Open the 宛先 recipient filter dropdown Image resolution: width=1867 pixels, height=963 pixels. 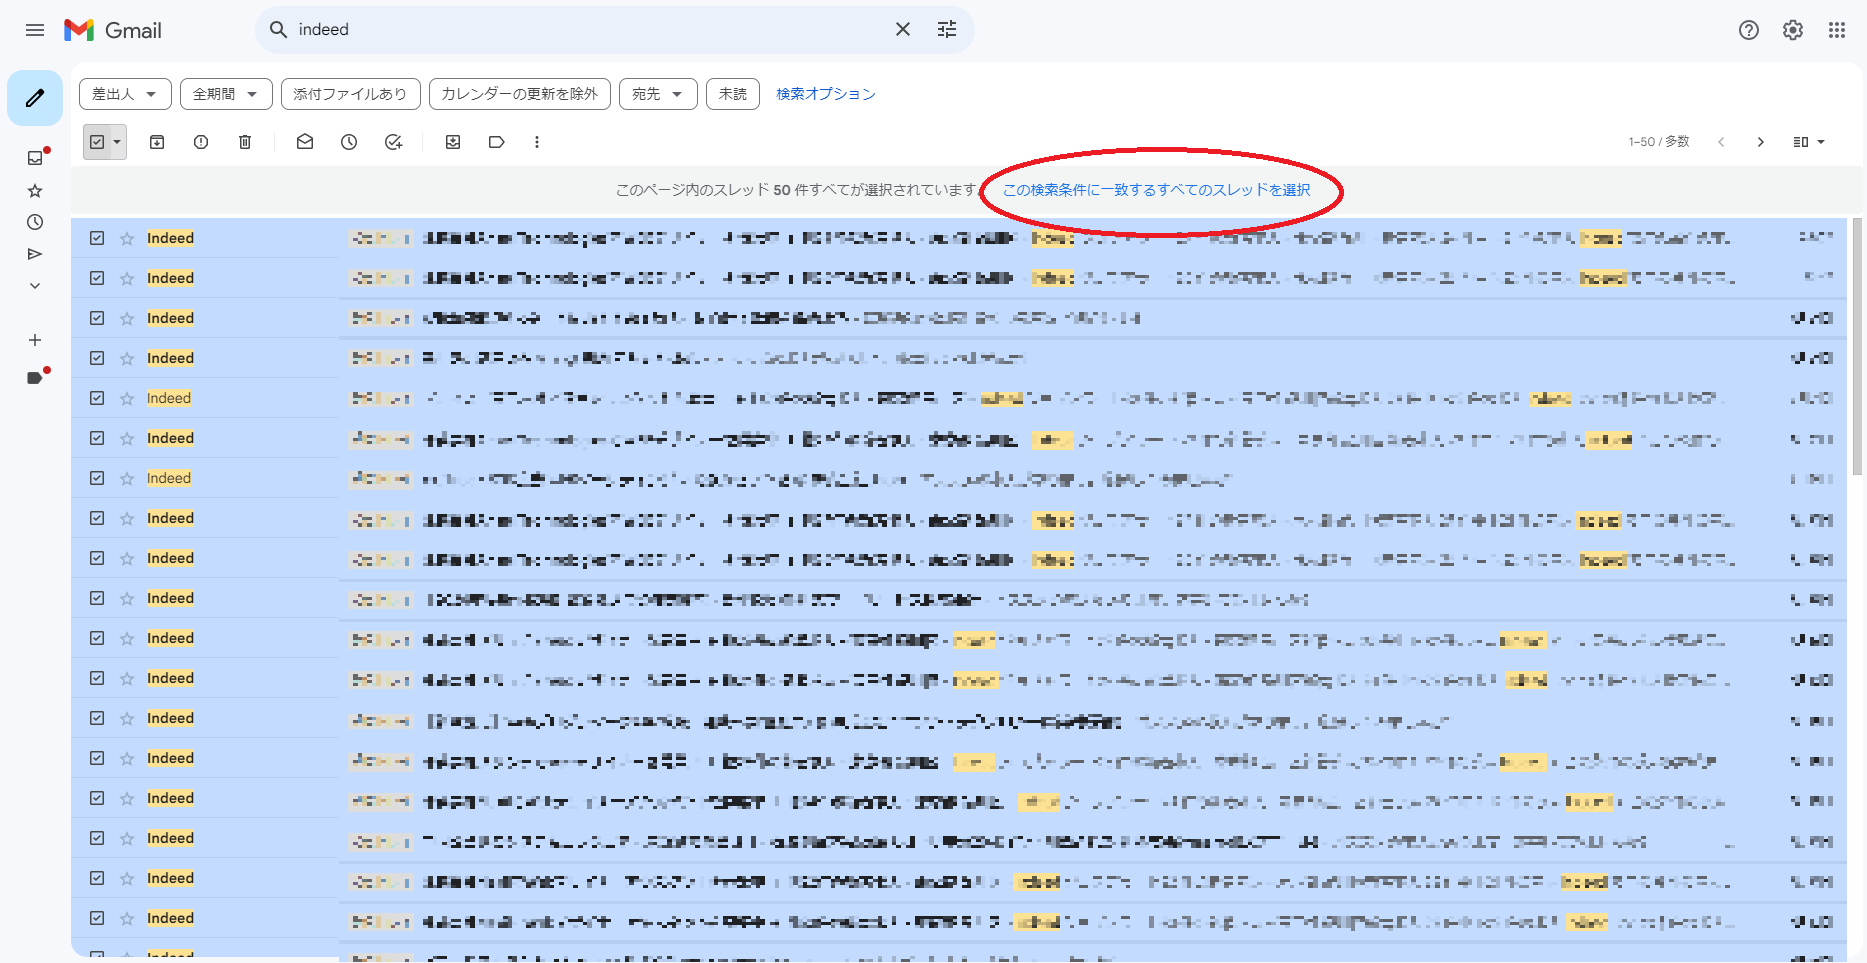pyautogui.click(x=657, y=94)
